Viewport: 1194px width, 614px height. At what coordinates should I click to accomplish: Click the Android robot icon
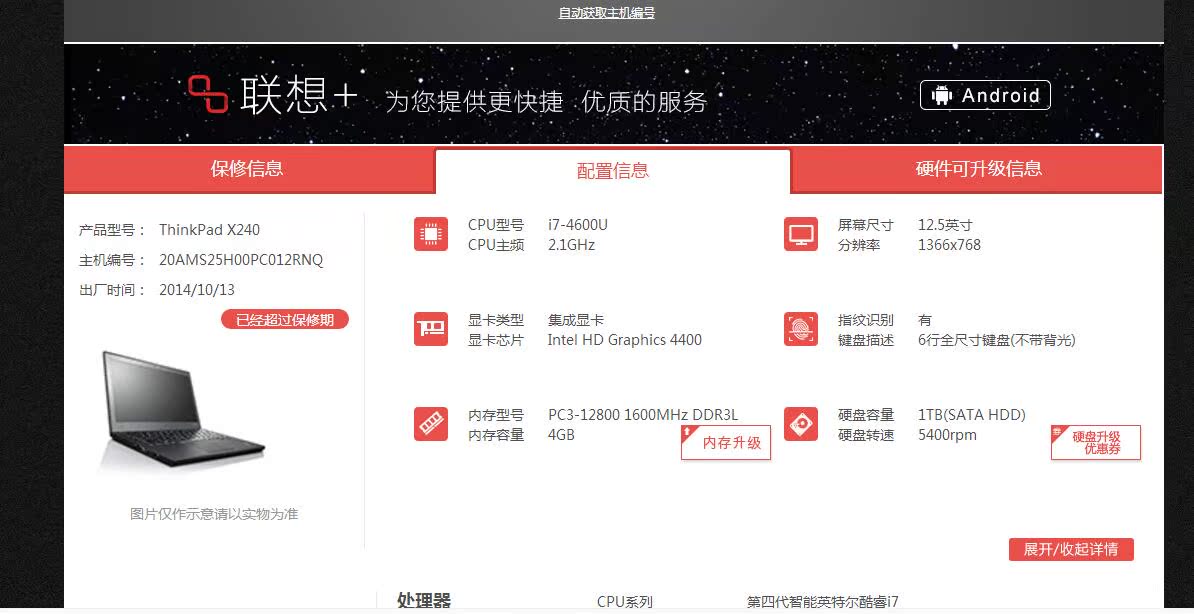click(942, 95)
